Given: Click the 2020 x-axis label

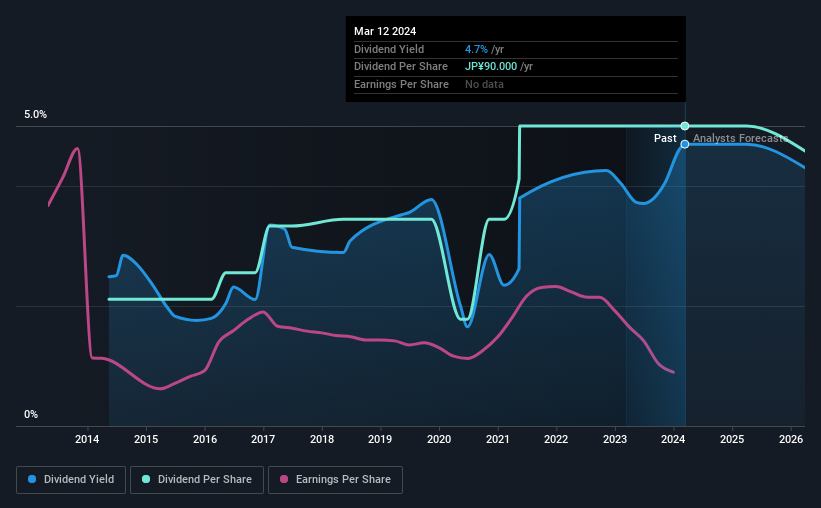Looking at the screenshot, I should click(439, 439).
